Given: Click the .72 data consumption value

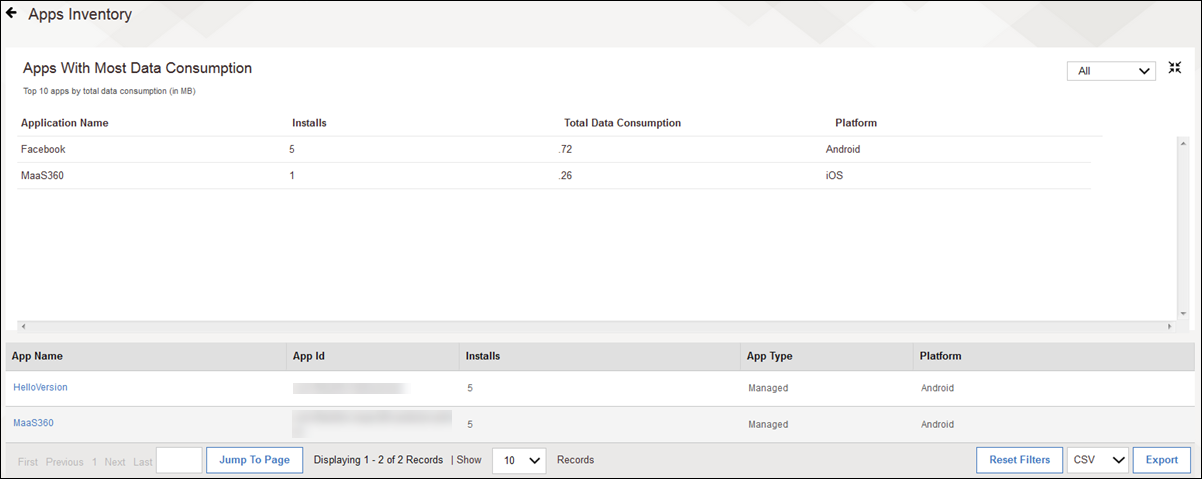Looking at the screenshot, I should [x=565, y=149].
